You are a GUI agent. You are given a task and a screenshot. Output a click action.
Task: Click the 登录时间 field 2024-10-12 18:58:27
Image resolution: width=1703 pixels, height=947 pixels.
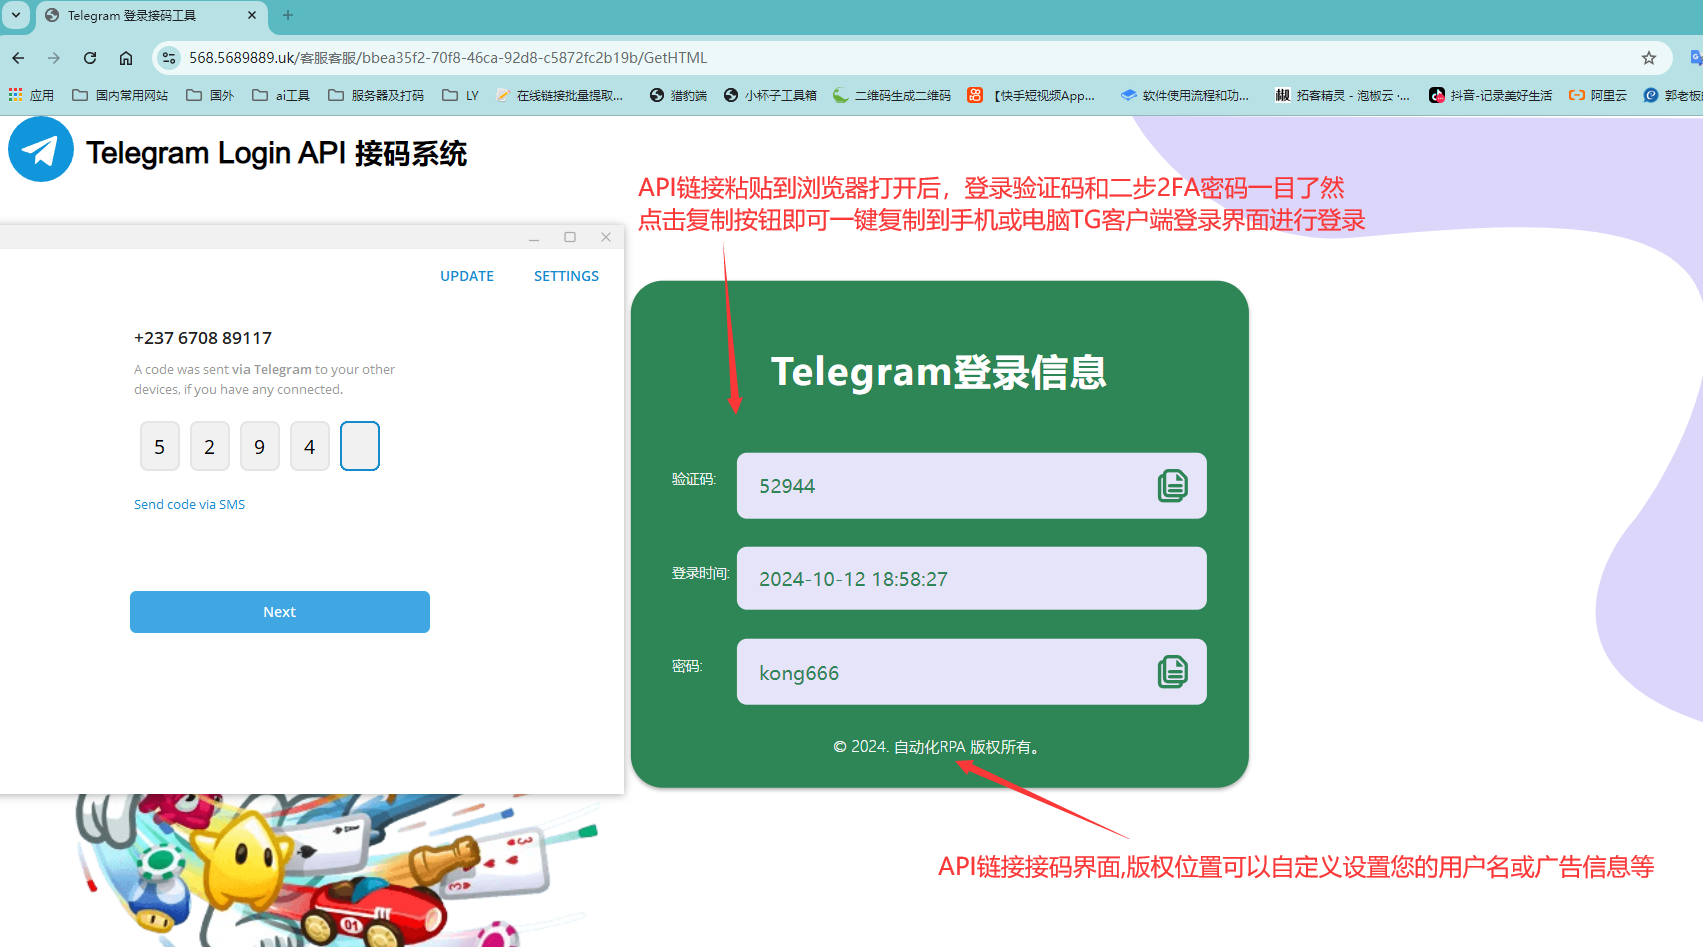pyautogui.click(x=972, y=578)
